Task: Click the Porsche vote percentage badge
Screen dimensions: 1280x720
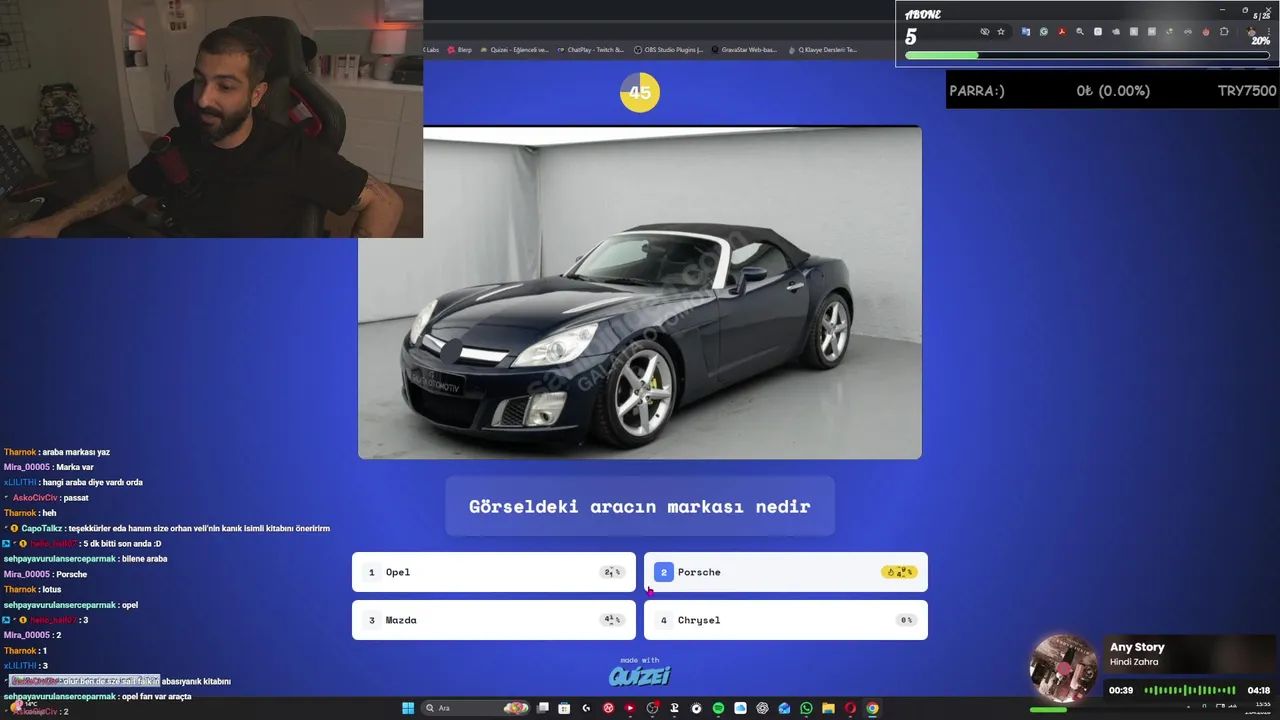Action: click(899, 572)
